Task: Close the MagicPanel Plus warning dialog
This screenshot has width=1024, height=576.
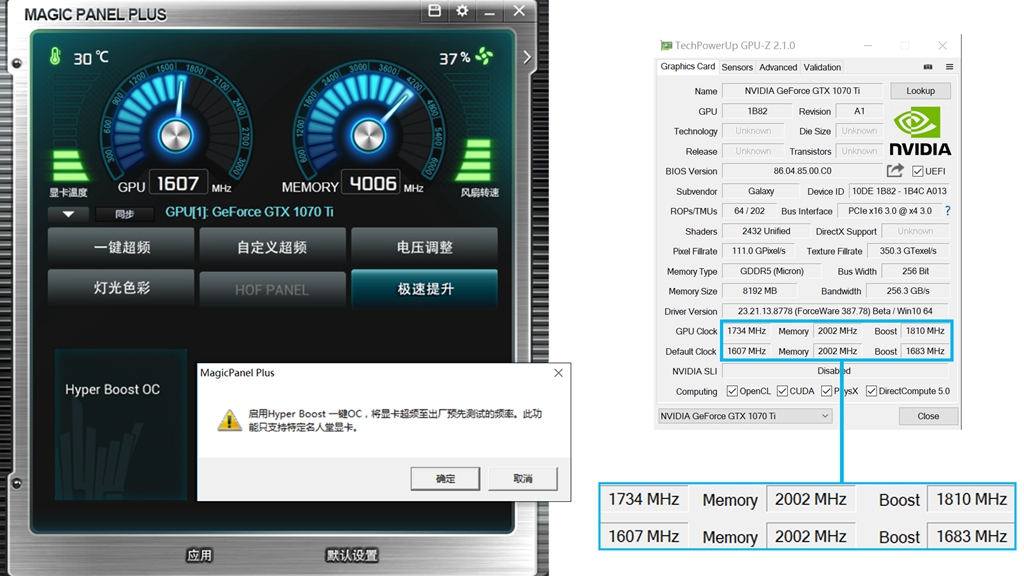Action: tap(558, 373)
